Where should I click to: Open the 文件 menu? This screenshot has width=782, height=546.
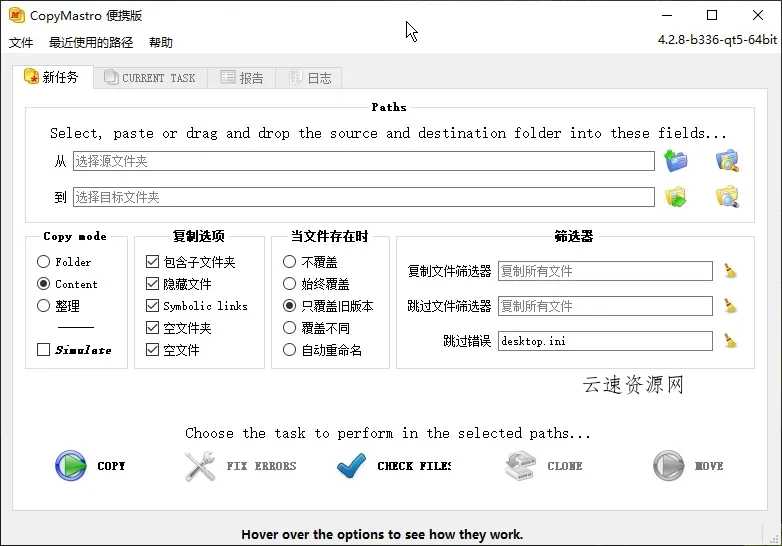[x=21, y=42]
